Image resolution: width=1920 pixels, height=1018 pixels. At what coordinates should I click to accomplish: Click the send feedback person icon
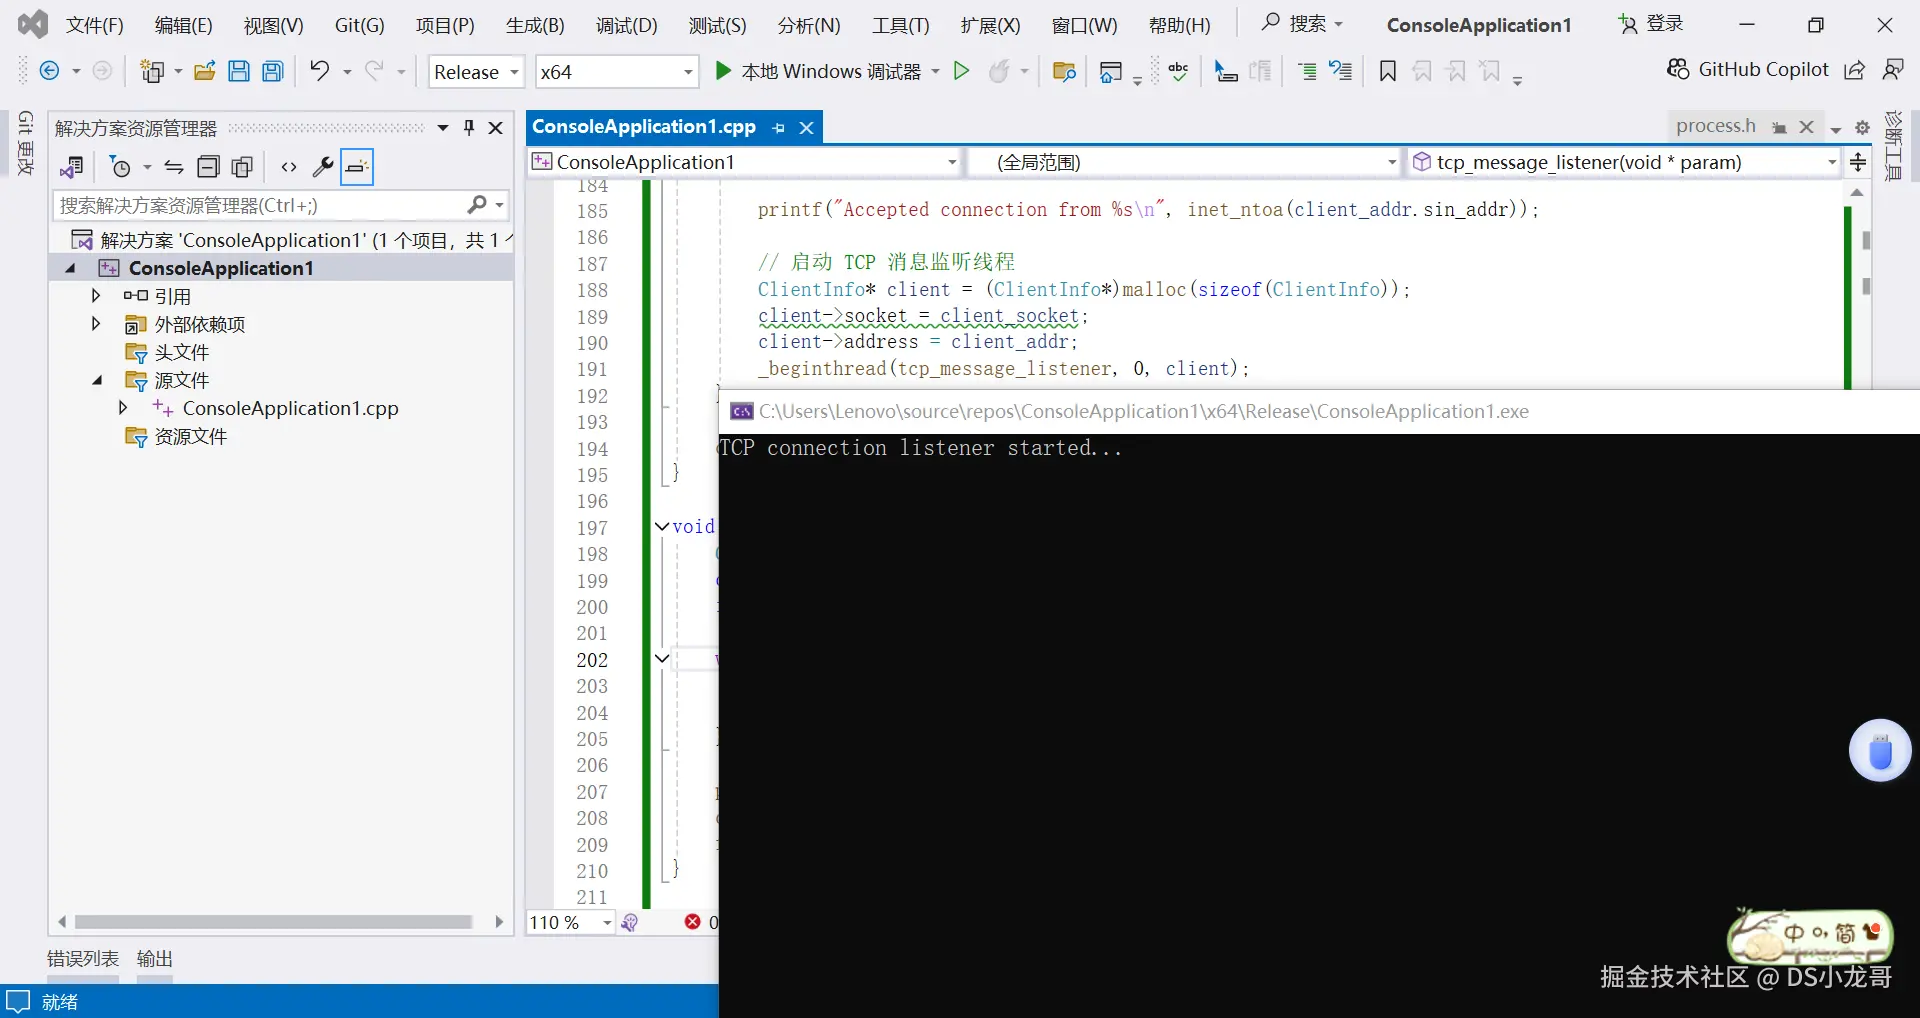pyautogui.click(x=1892, y=69)
